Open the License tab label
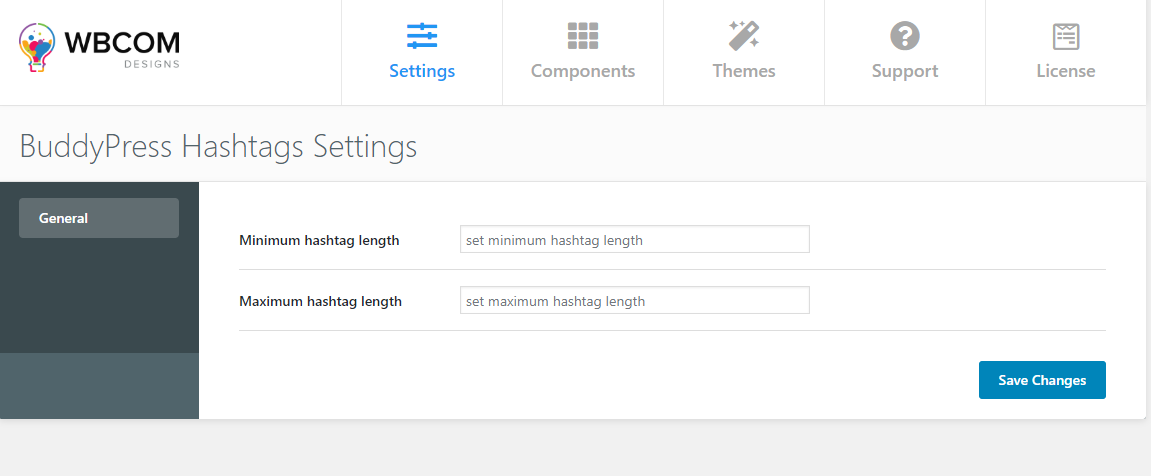Image resolution: width=1151 pixels, height=476 pixels. point(1066,71)
